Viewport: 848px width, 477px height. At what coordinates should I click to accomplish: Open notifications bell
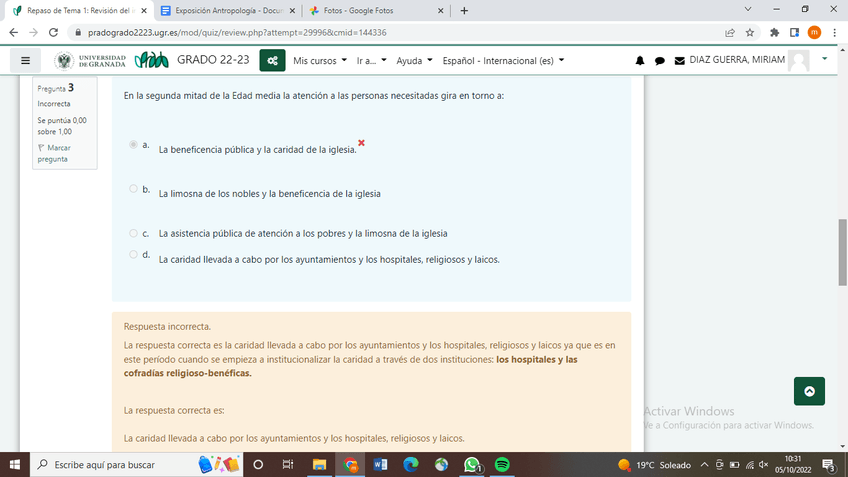click(x=640, y=61)
